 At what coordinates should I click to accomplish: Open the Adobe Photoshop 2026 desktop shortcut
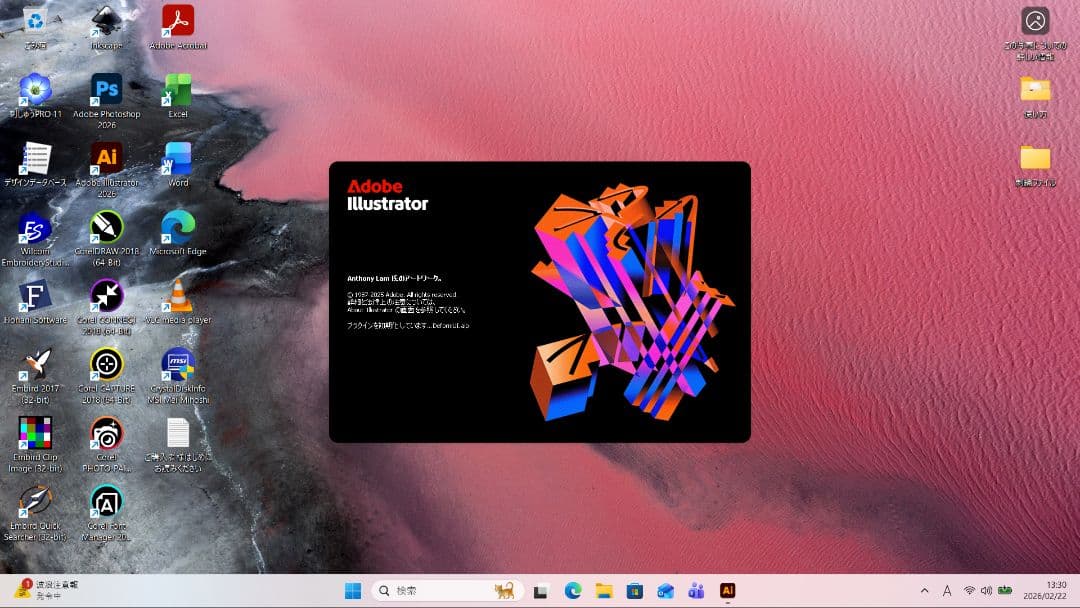tap(106, 90)
